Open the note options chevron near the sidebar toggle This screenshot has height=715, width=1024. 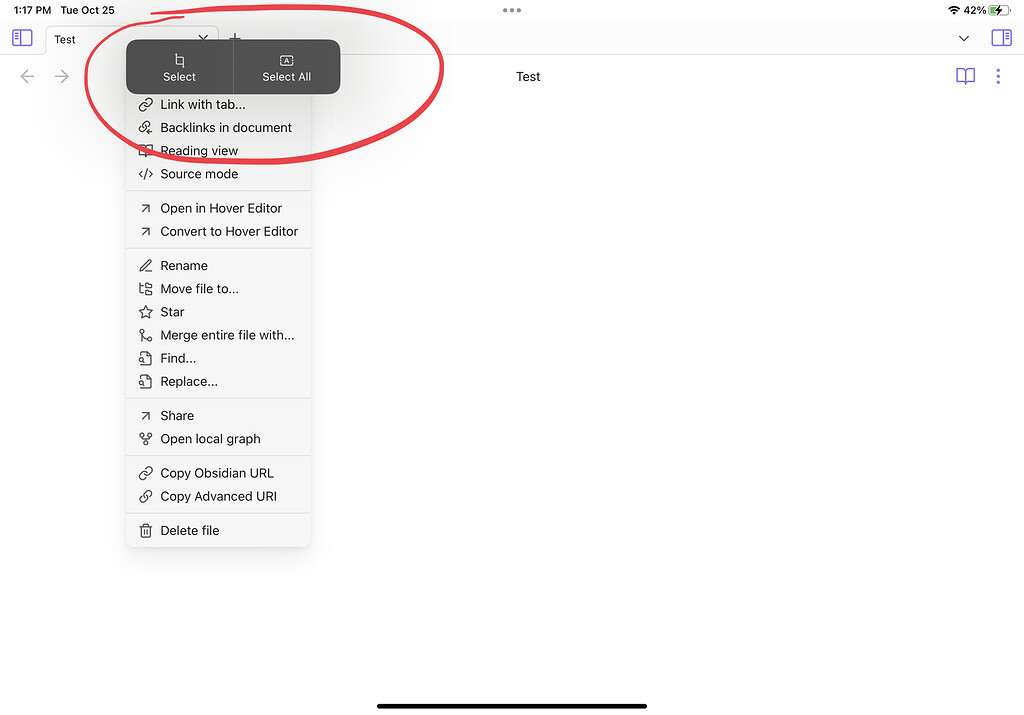[x=963, y=38]
